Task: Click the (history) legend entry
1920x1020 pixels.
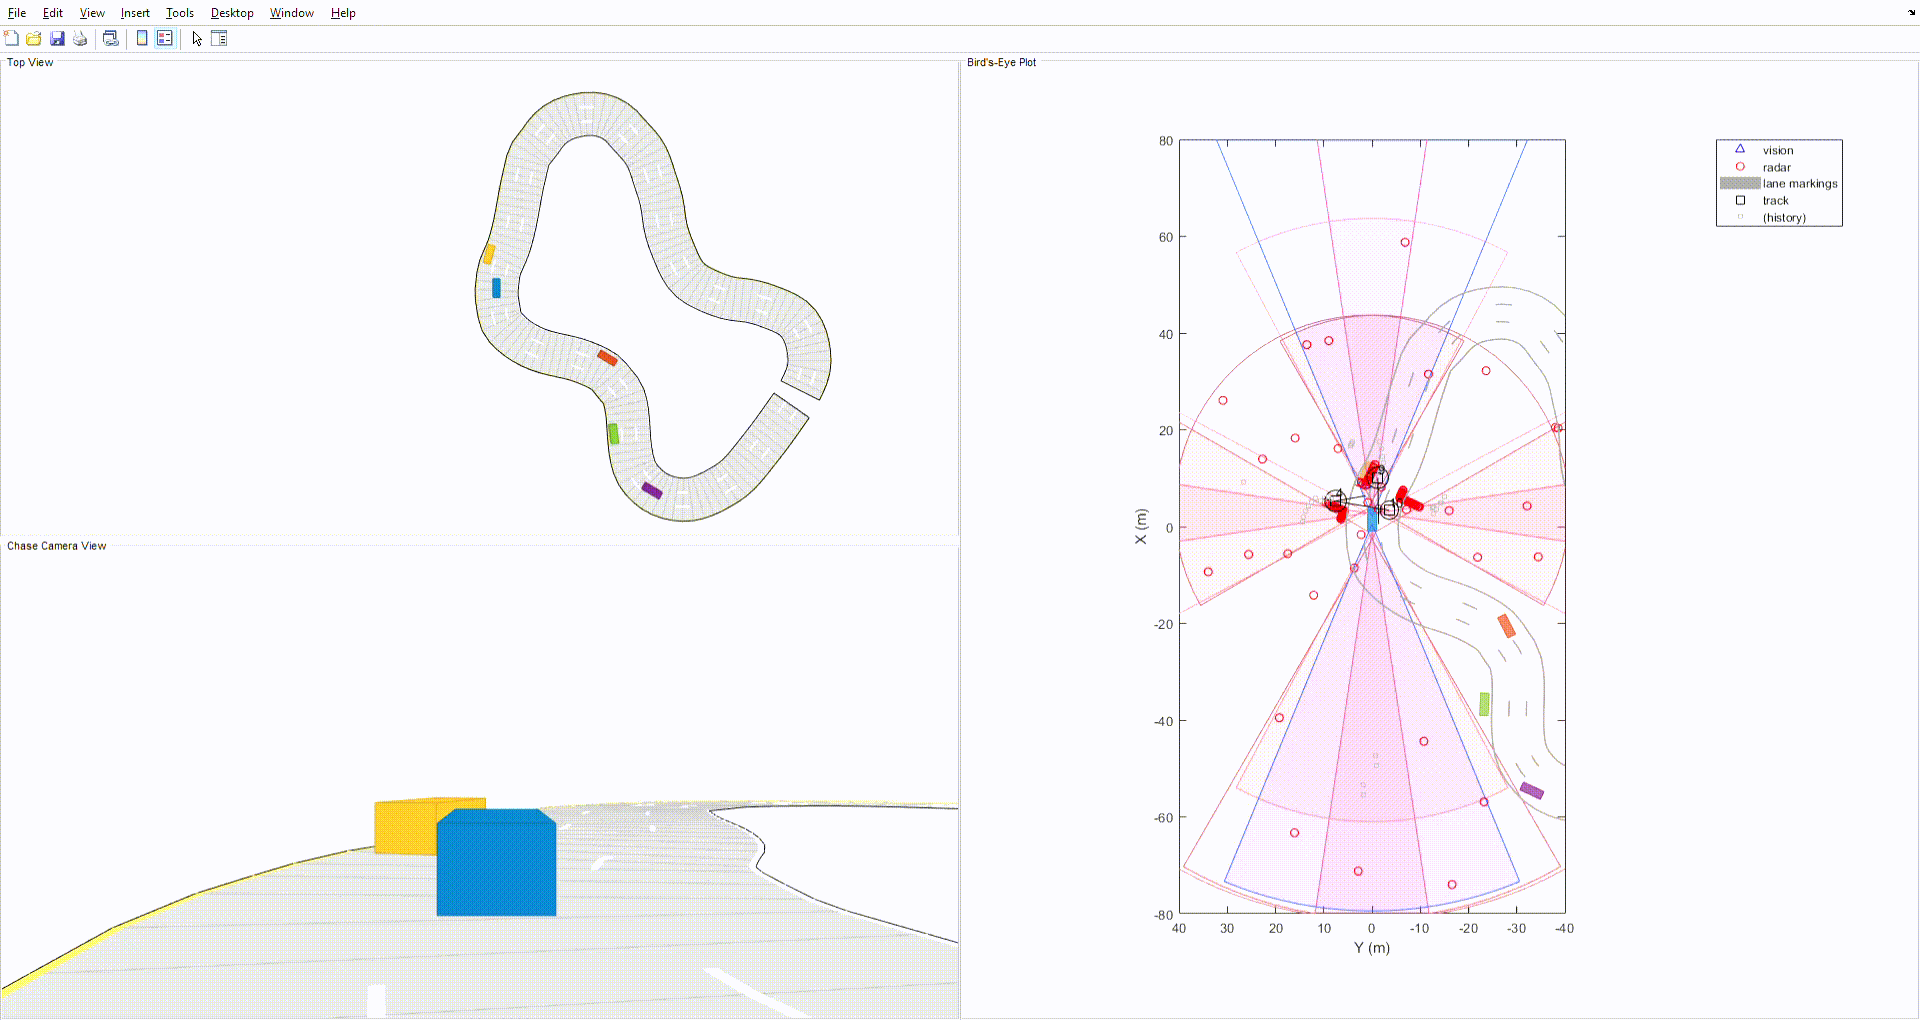Action: click(1784, 218)
